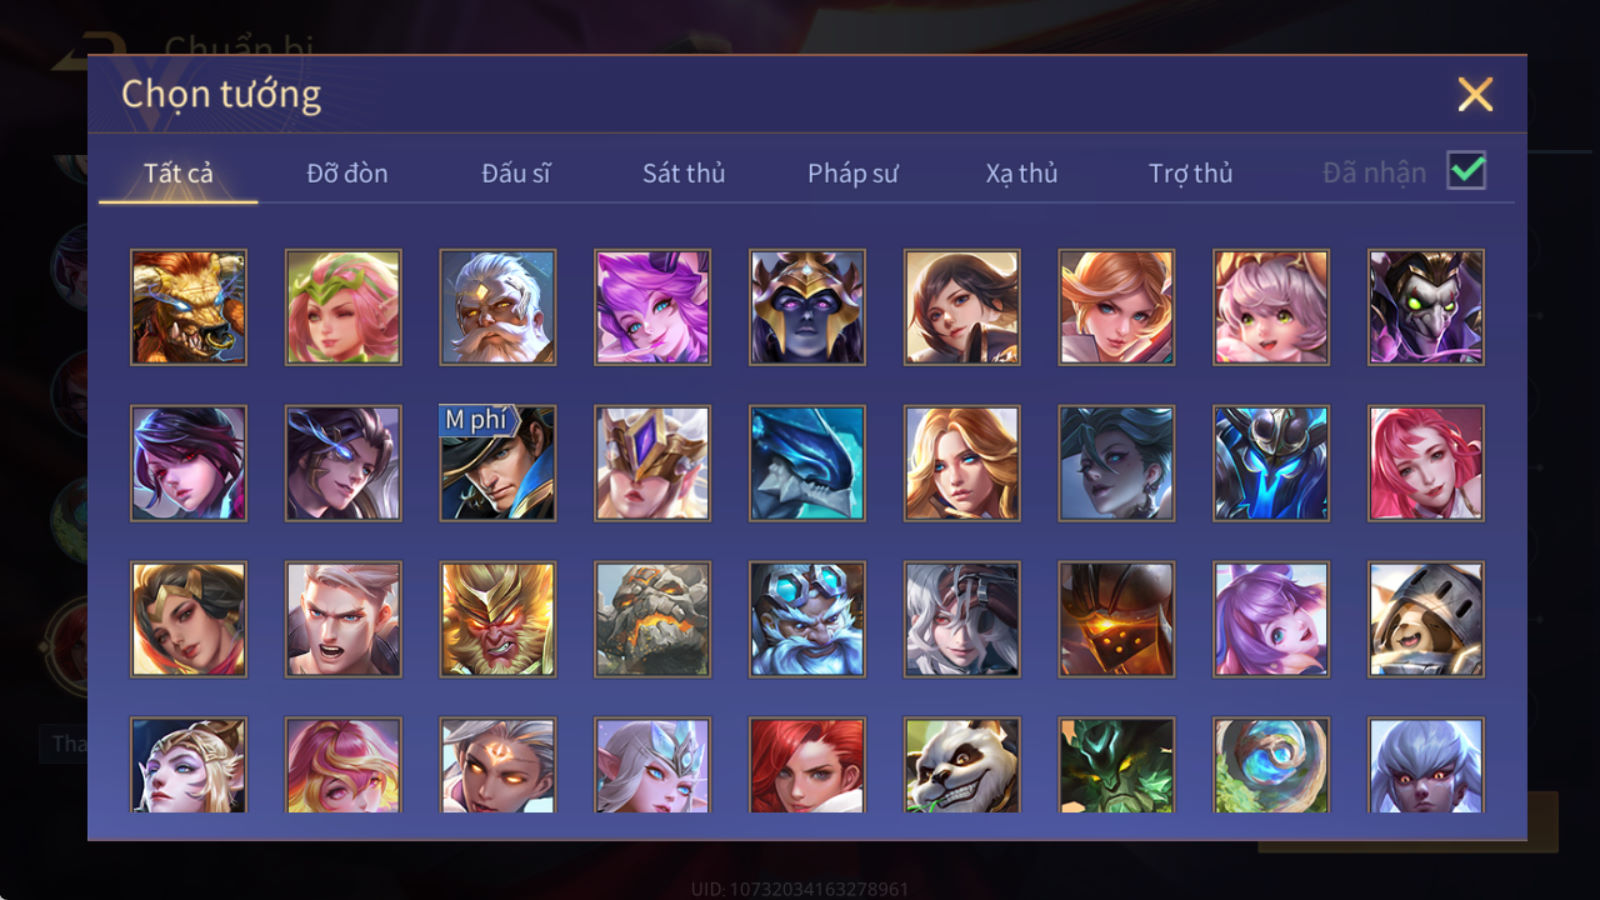1600x900 pixels.
Task: Select the blue-bearded goggles dwarf hero
Action: pyautogui.click(x=807, y=619)
